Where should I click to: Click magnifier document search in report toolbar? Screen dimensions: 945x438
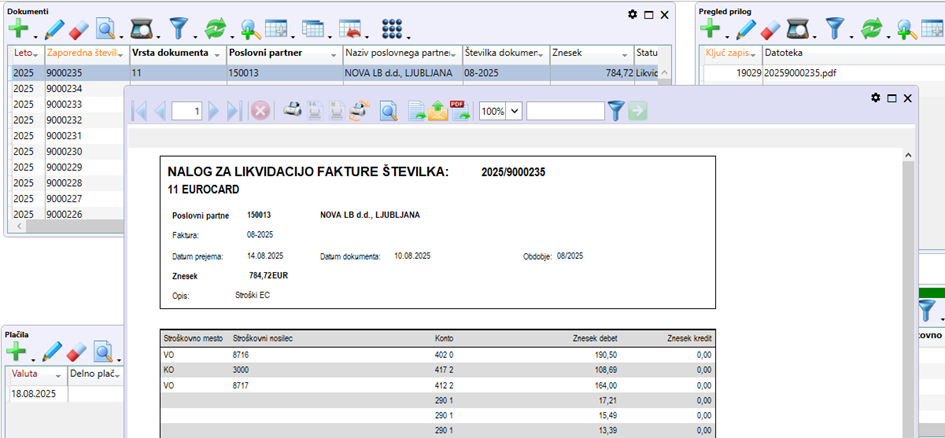[x=389, y=111]
